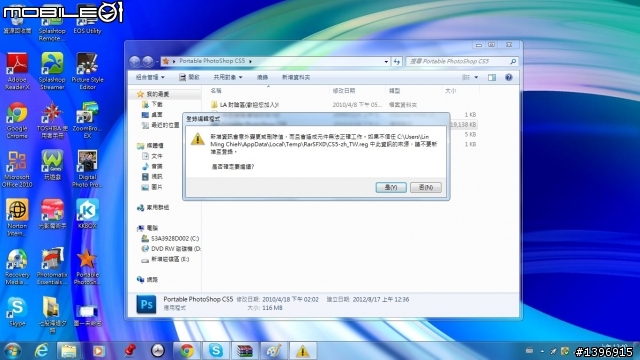Open TOSHIBA user manual desktop icon

coord(52,120)
